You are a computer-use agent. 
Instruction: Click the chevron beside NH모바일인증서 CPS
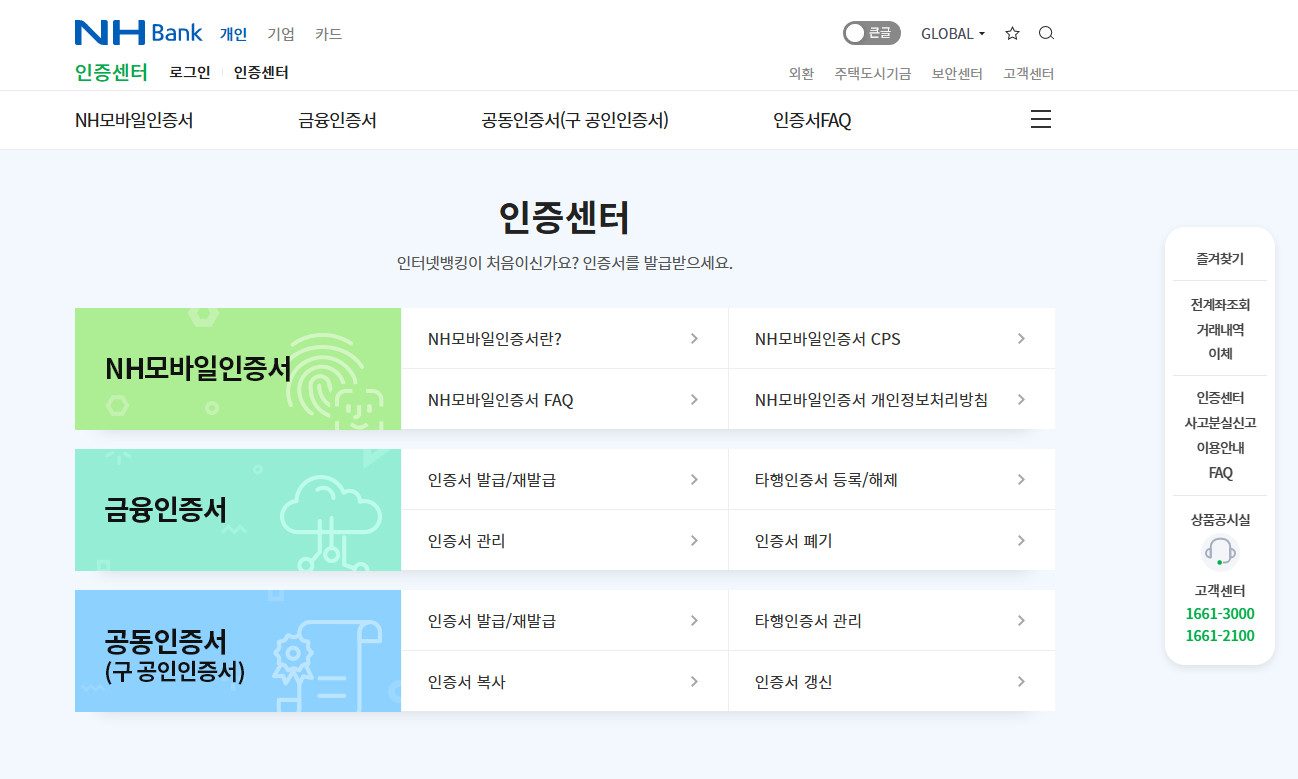coord(1021,338)
